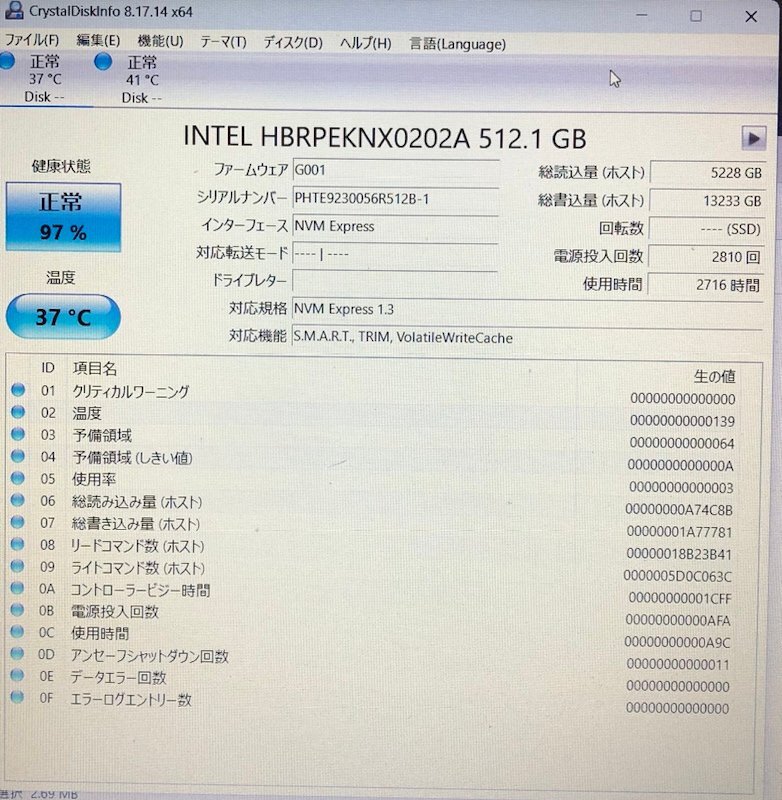Open the ヘルプ(H) menu
This screenshot has height=800, width=782.
[x=366, y=43]
